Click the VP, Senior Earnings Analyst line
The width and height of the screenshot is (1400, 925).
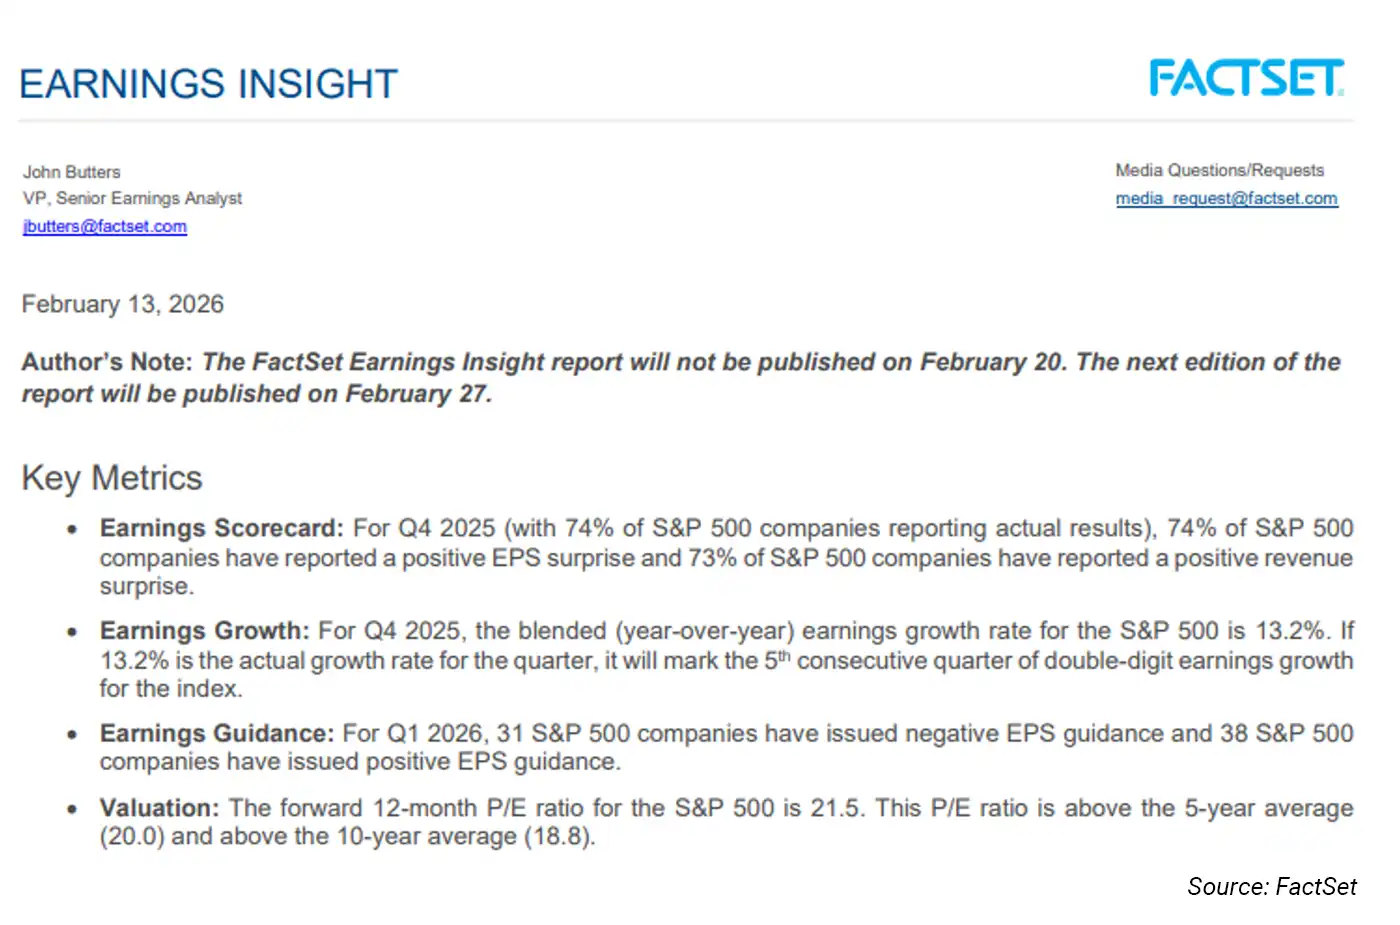[x=132, y=199]
